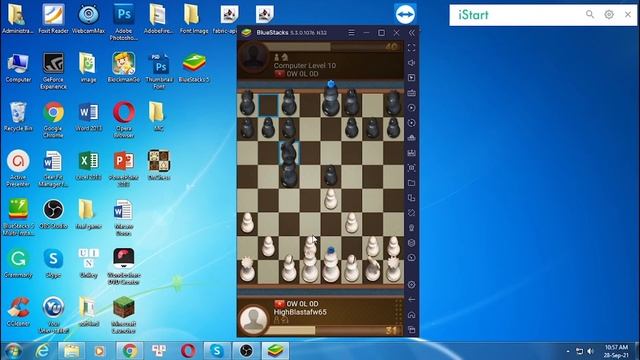
Task: Select the Word 2013 desktop shortcut
Action: click(88, 116)
